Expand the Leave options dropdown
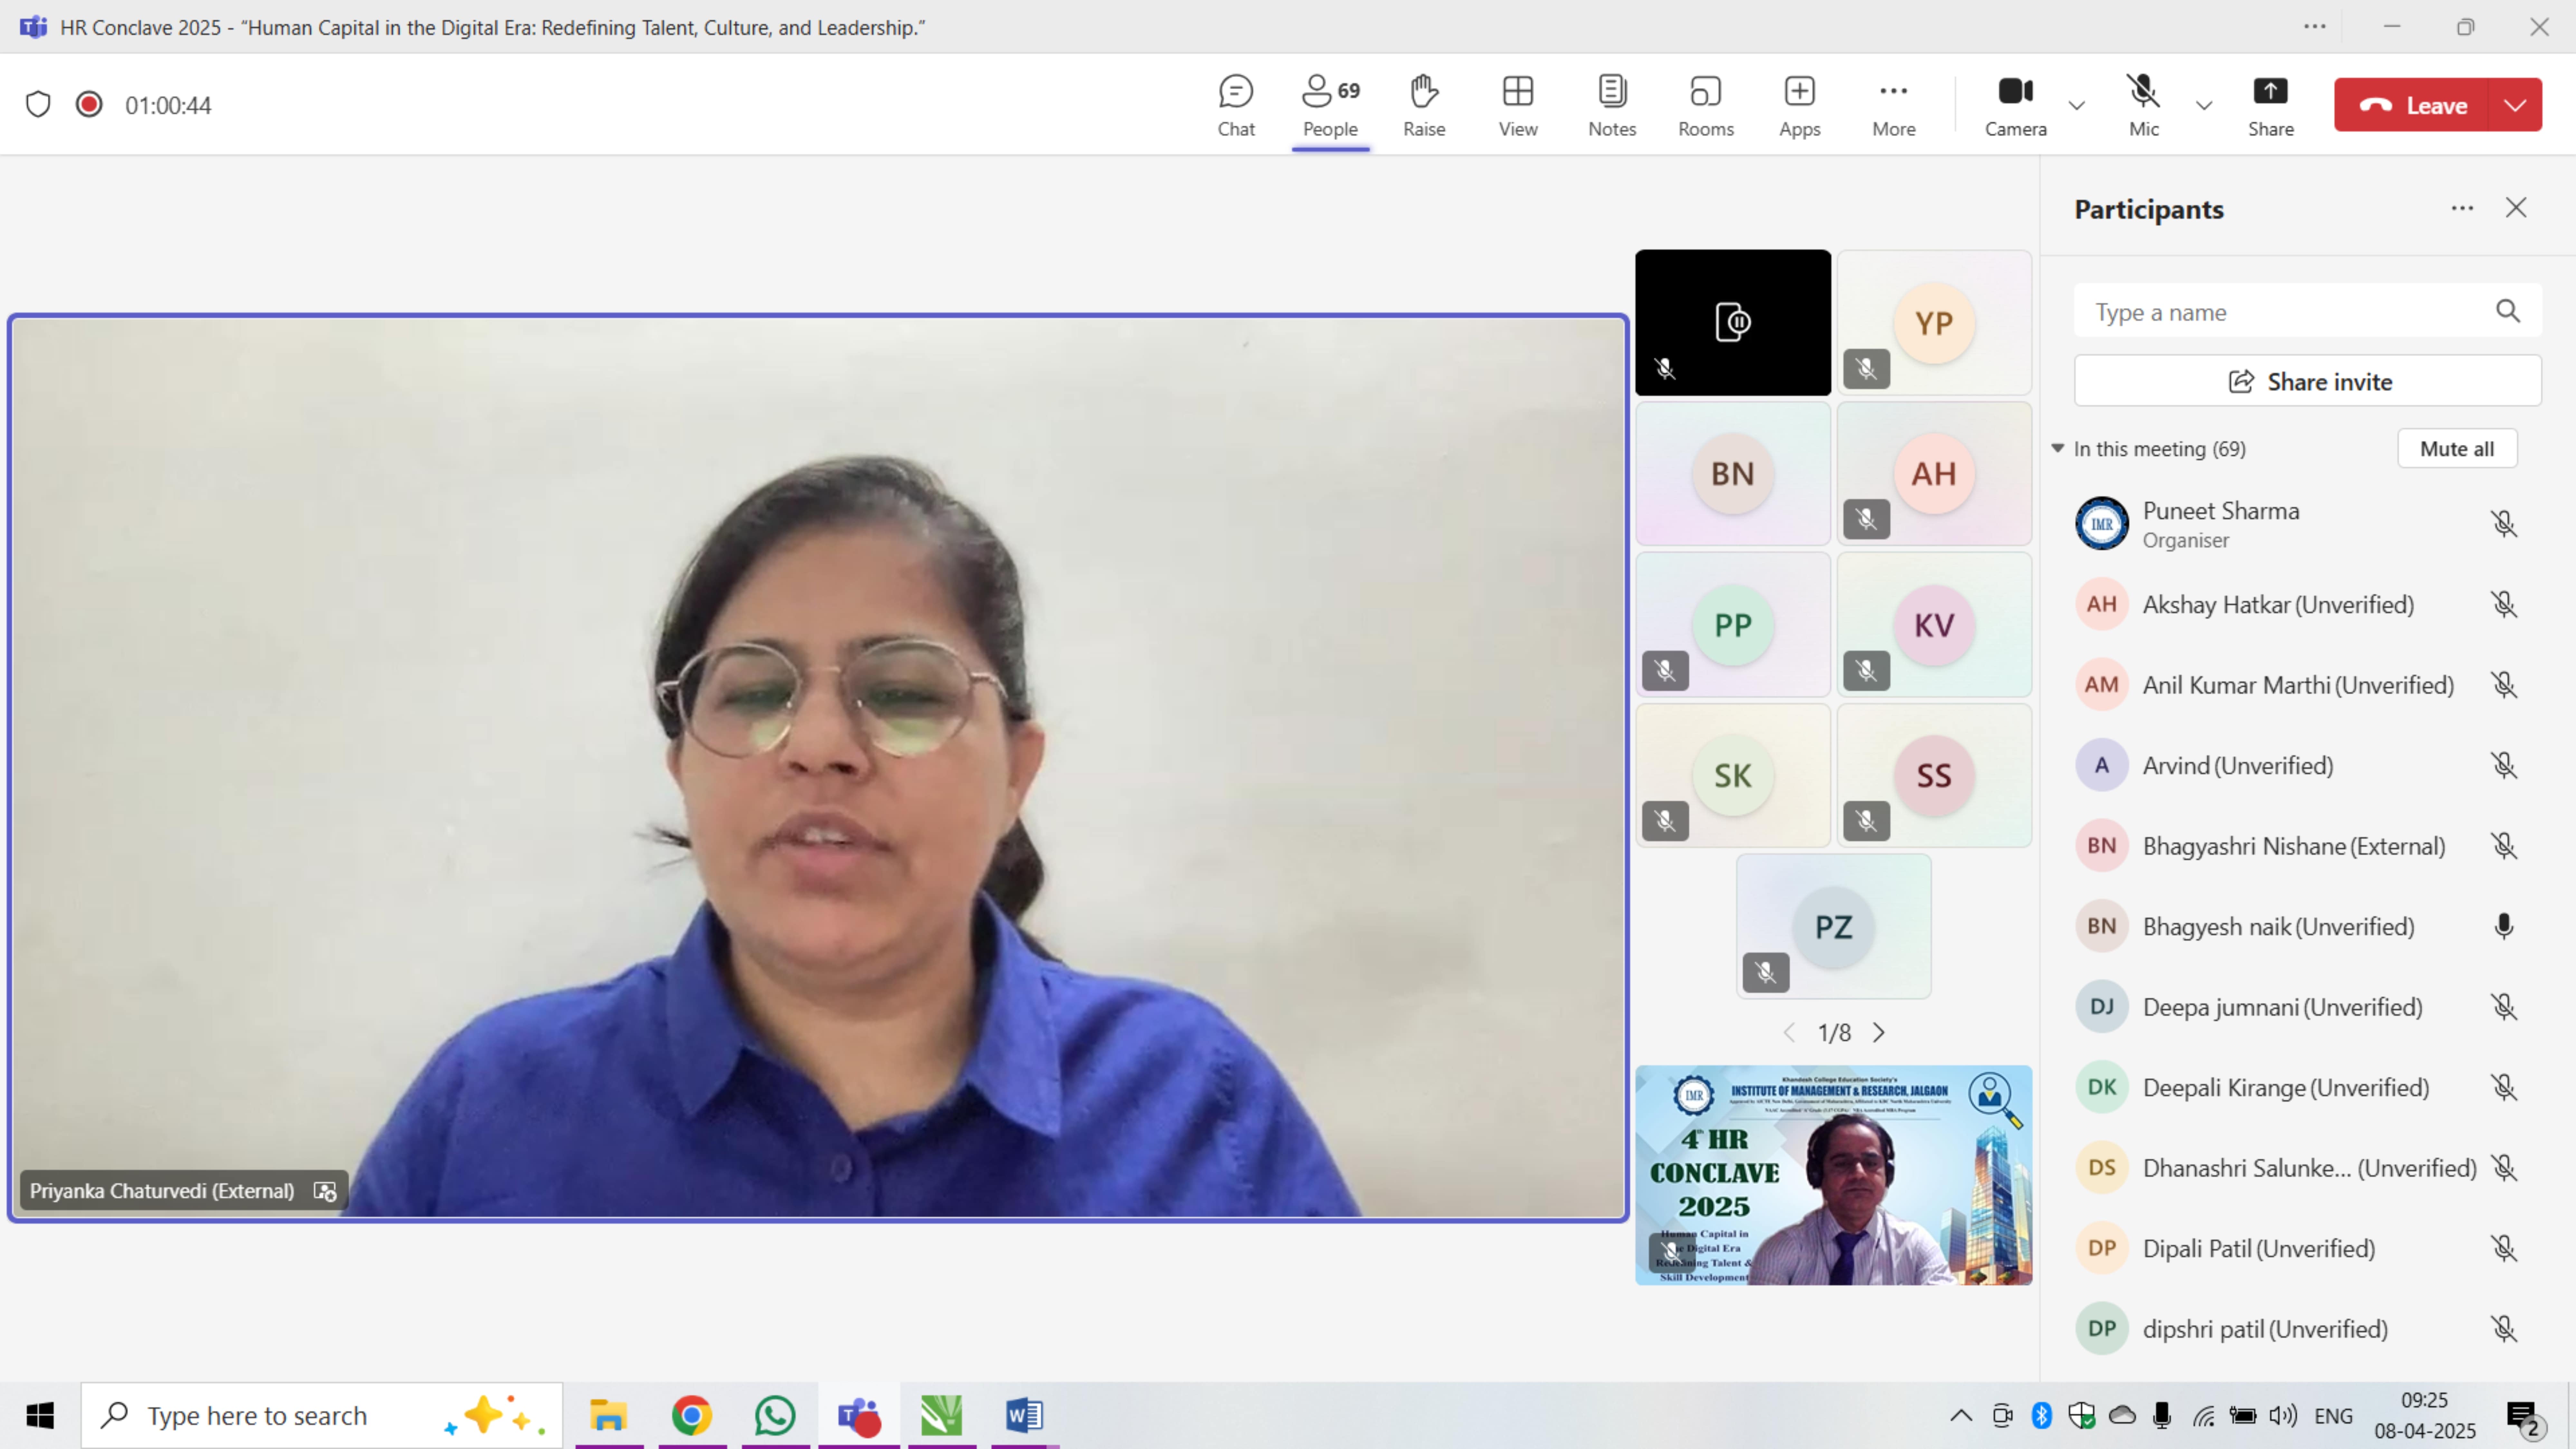 (x=2515, y=105)
